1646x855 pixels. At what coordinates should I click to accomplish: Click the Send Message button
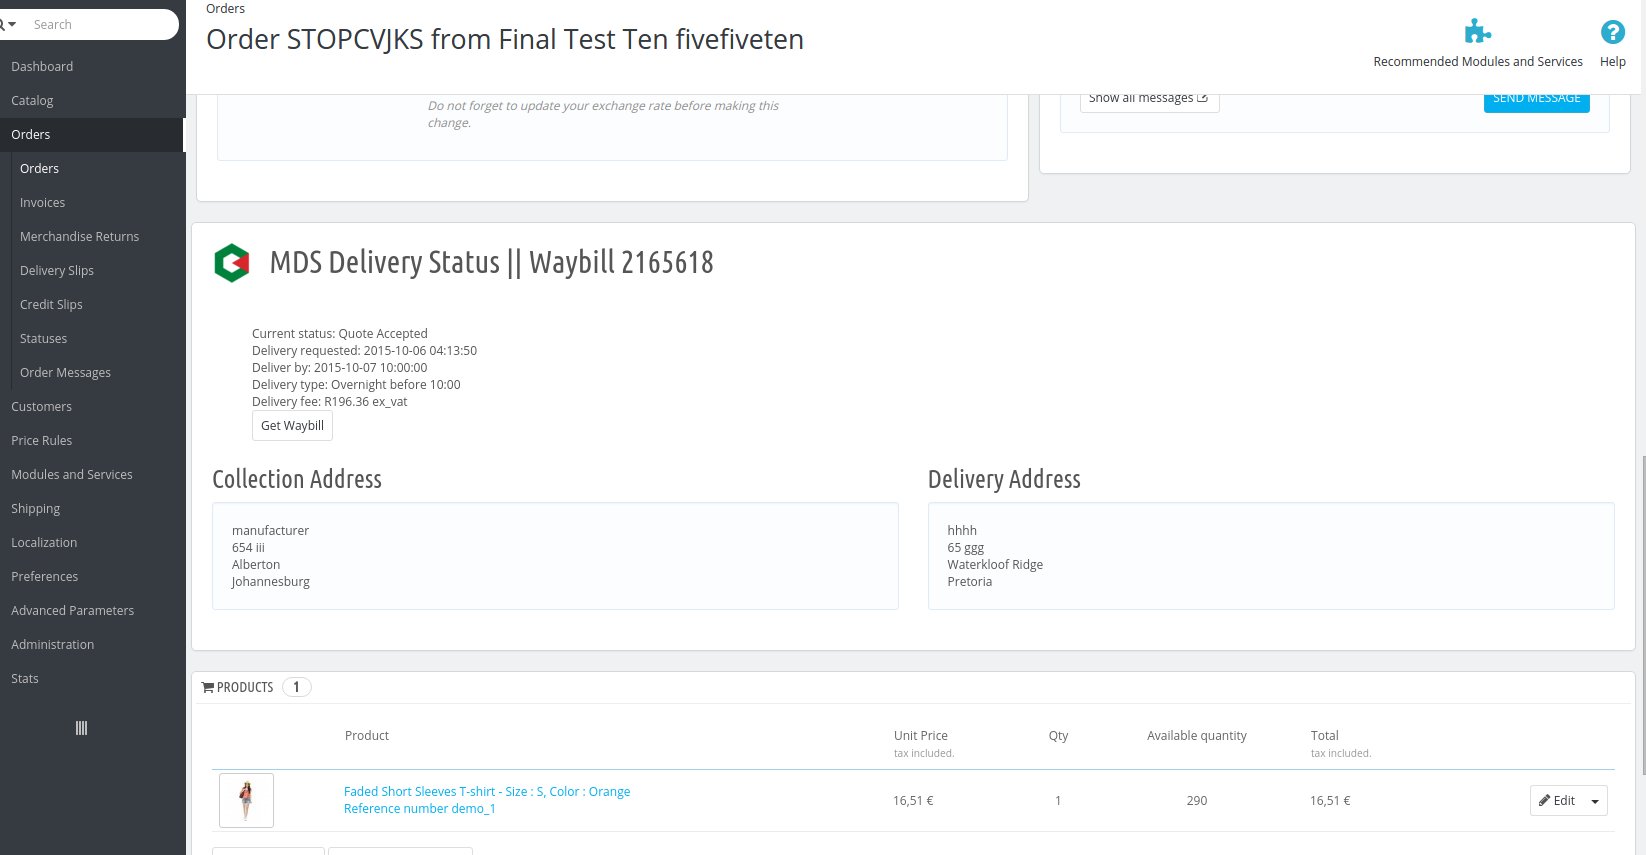coord(1536,99)
